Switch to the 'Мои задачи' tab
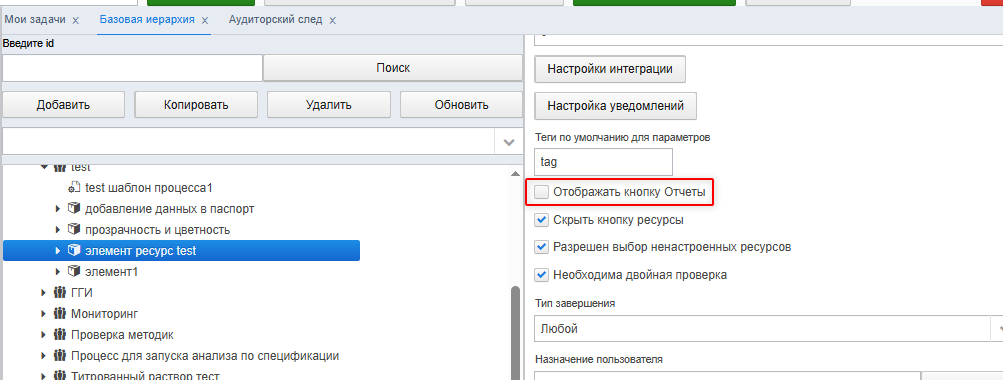1003x380 pixels. 35,20
